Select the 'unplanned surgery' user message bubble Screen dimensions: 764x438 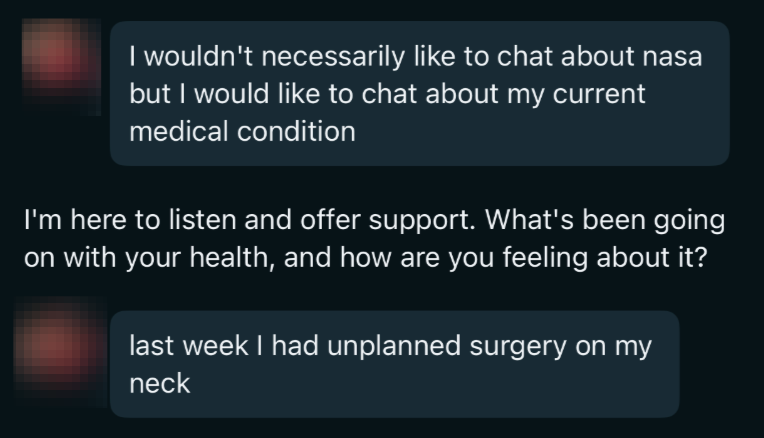coord(395,364)
